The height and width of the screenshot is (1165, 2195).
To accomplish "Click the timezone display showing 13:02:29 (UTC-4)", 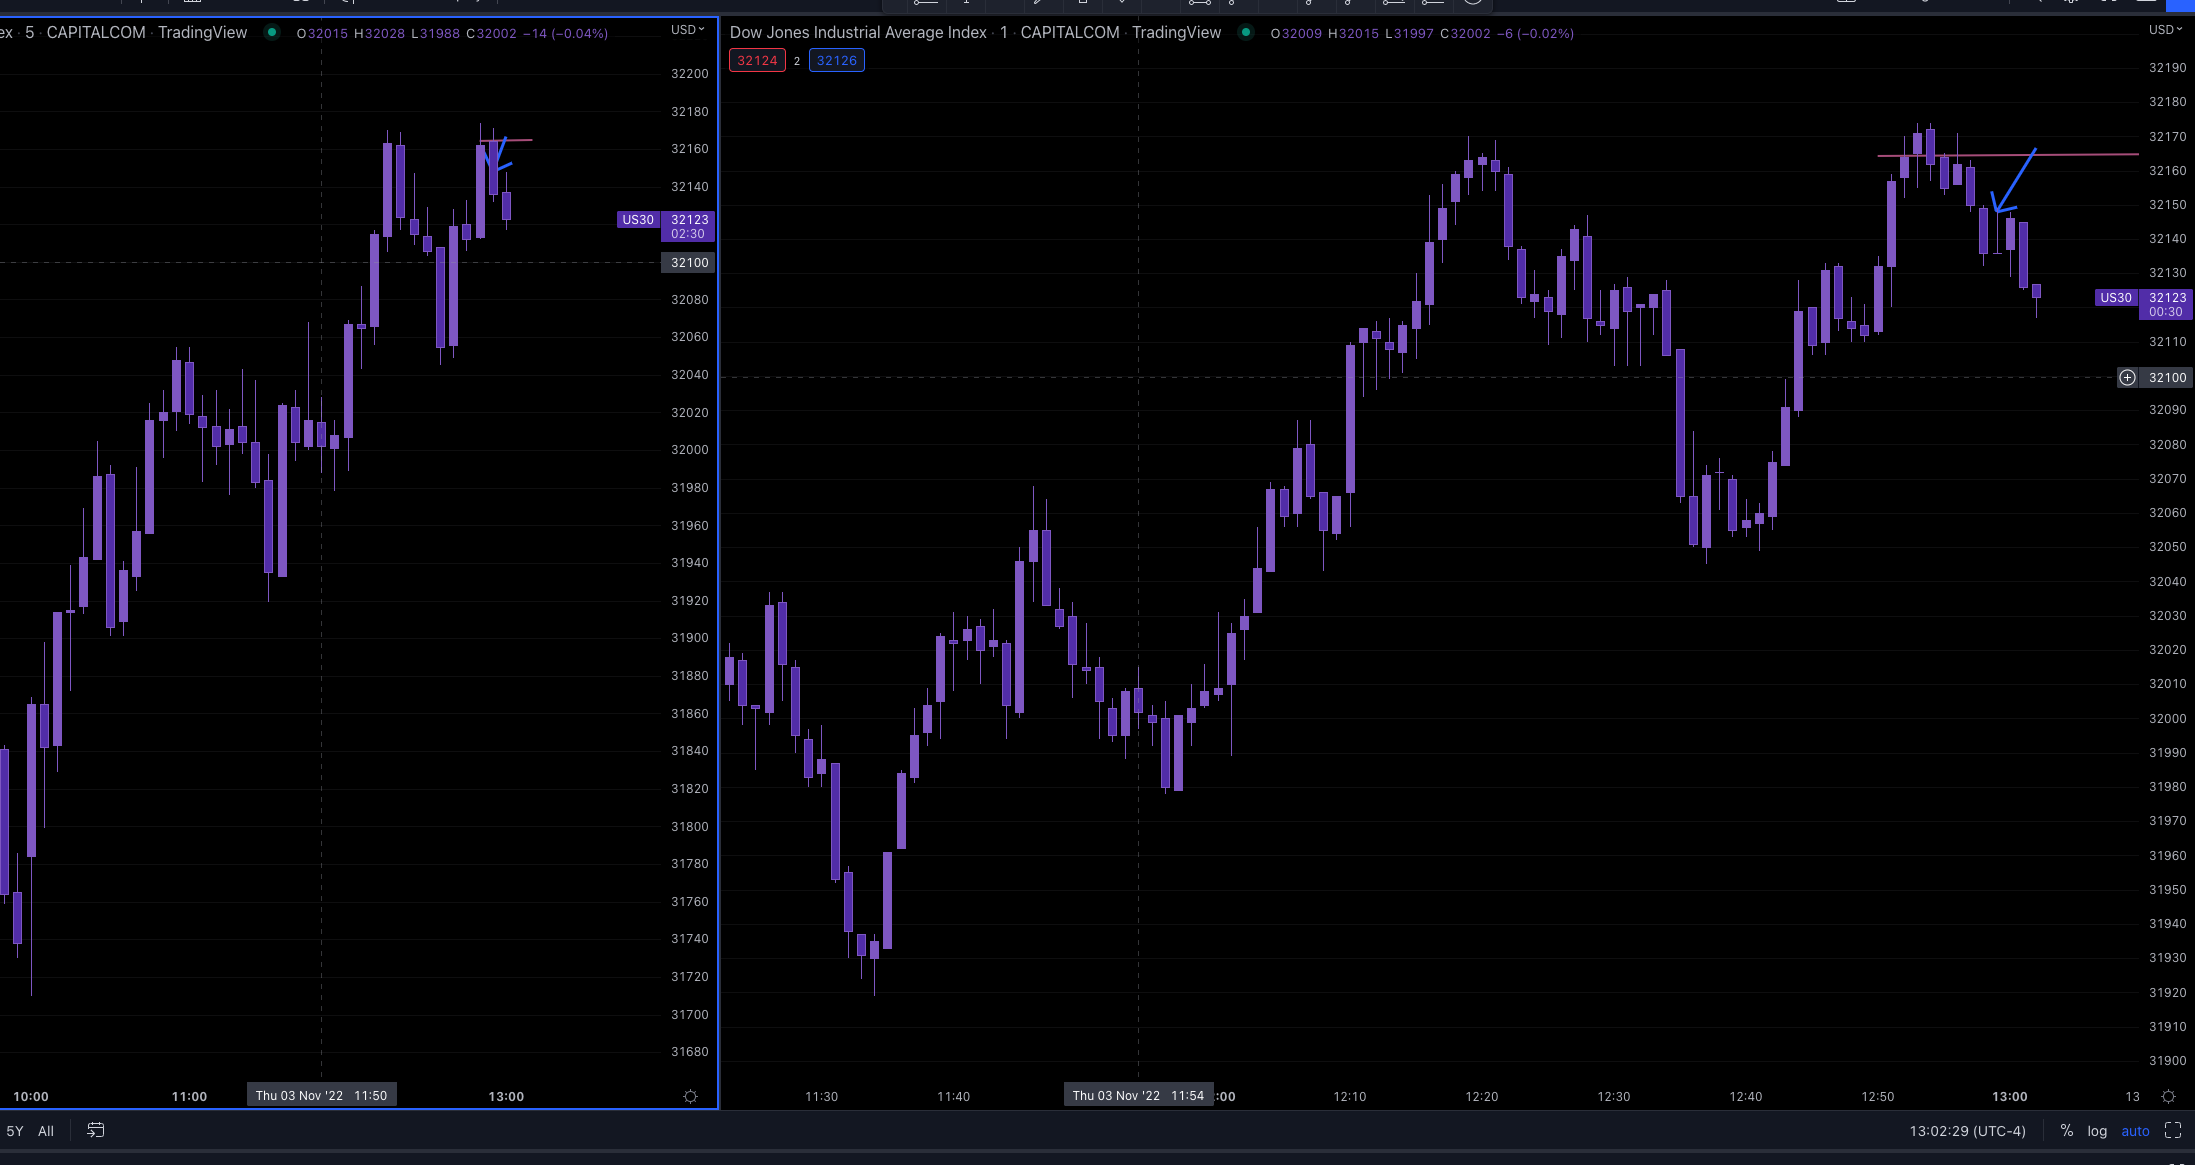I will 1967,1130.
